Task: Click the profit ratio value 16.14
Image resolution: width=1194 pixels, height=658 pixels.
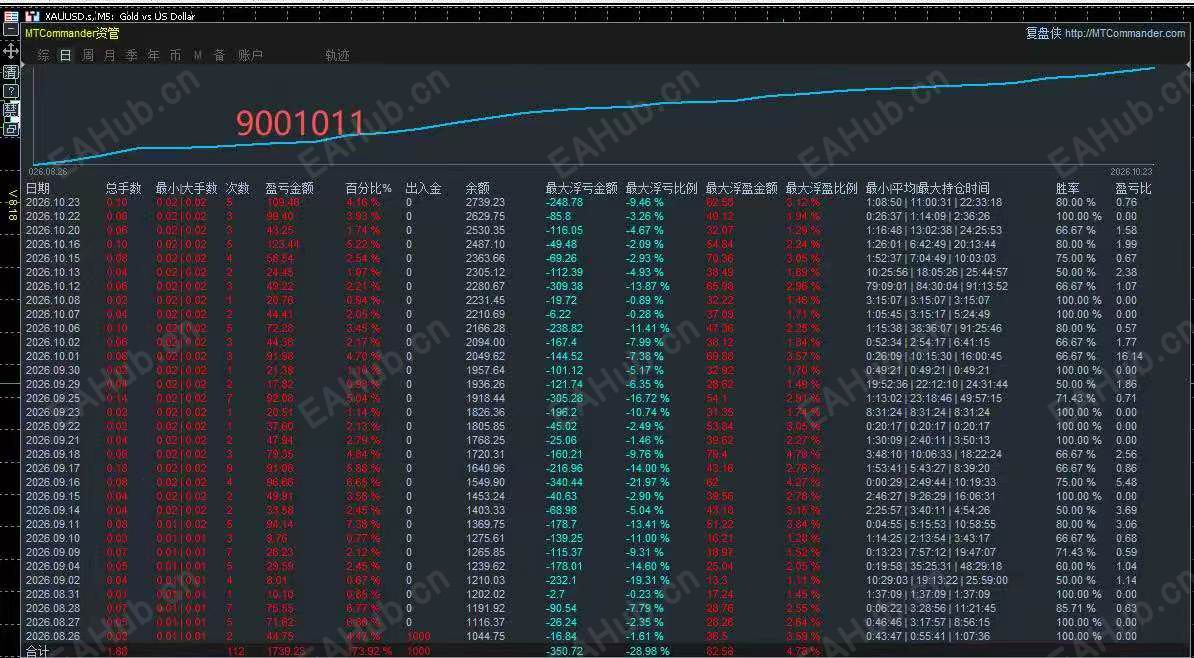Action: click(1129, 356)
